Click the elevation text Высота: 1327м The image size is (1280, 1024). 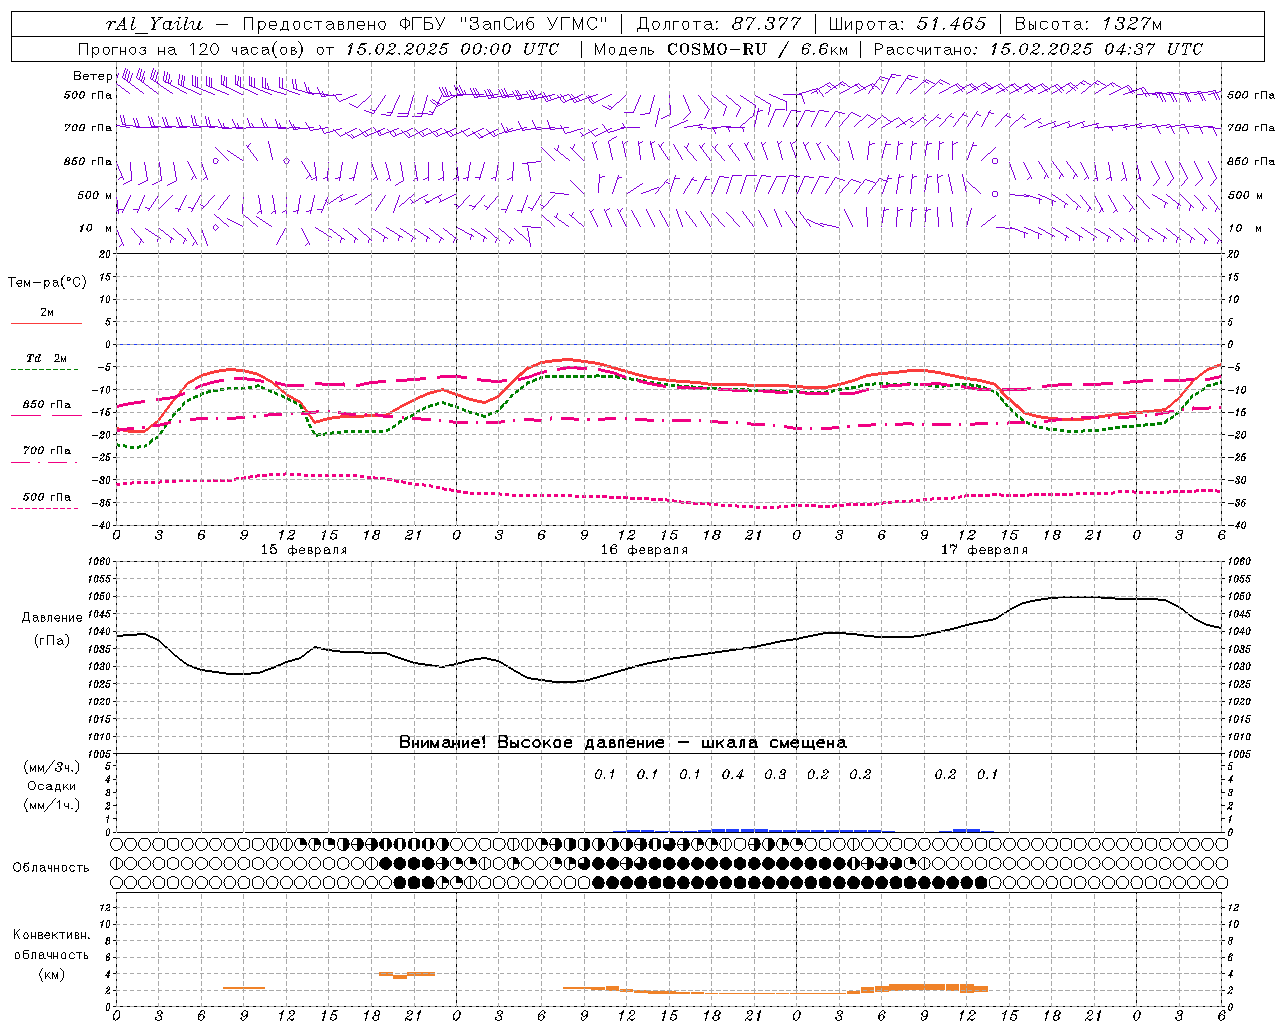(x=1088, y=24)
